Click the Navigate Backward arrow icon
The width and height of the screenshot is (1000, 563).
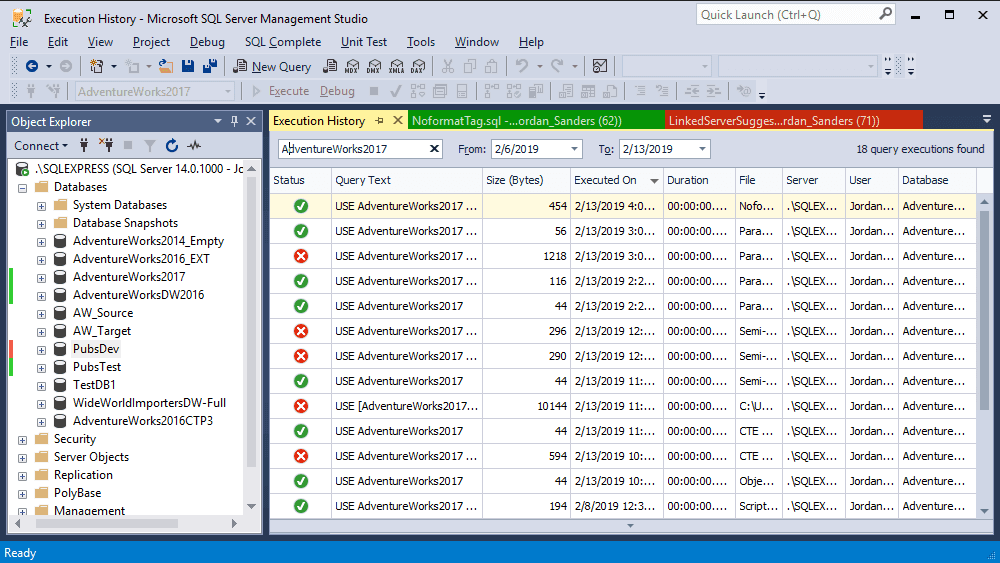[x=32, y=66]
